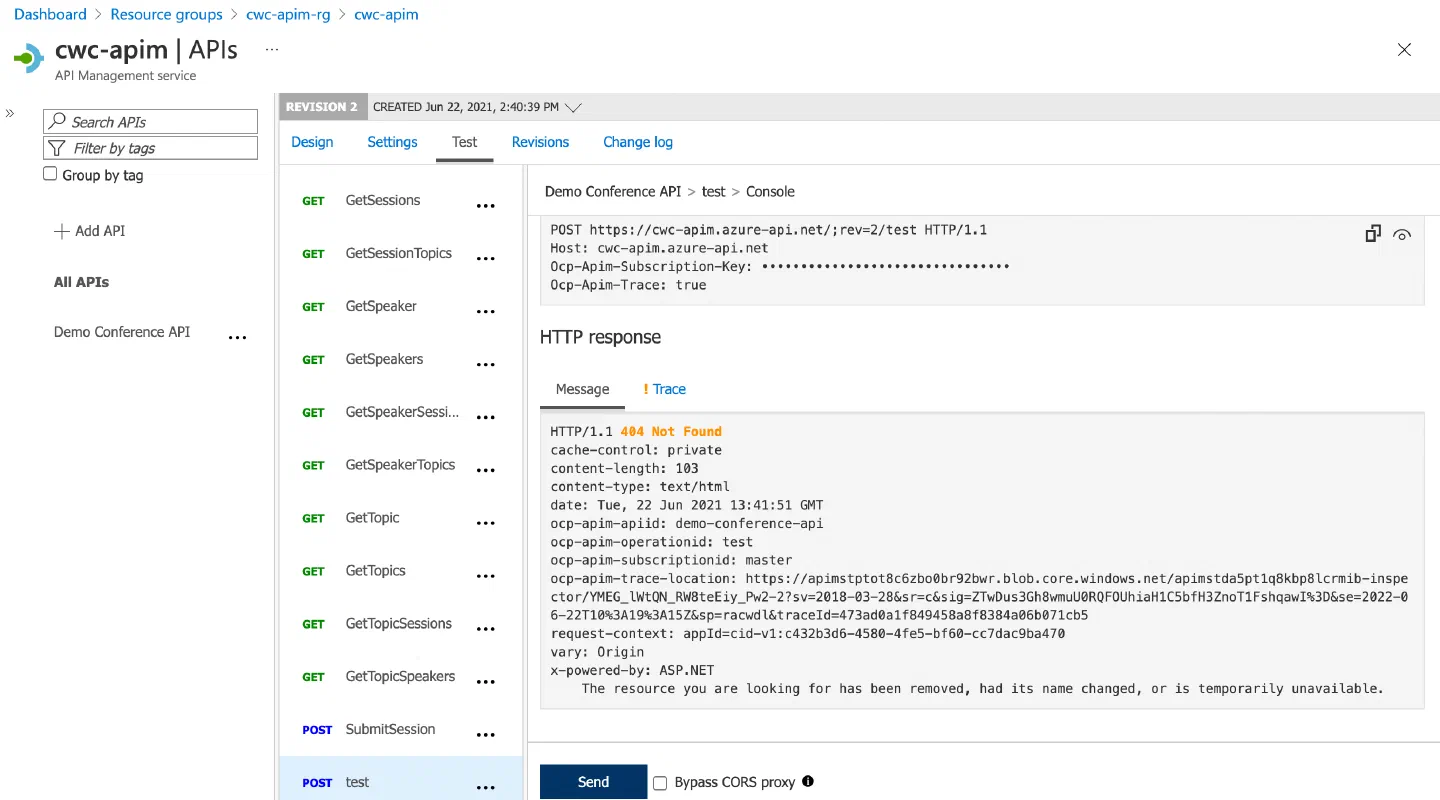The height and width of the screenshot is (800, 1440).
Task: Select Demo Conference API in the list
Action: [x=122, y=332]
